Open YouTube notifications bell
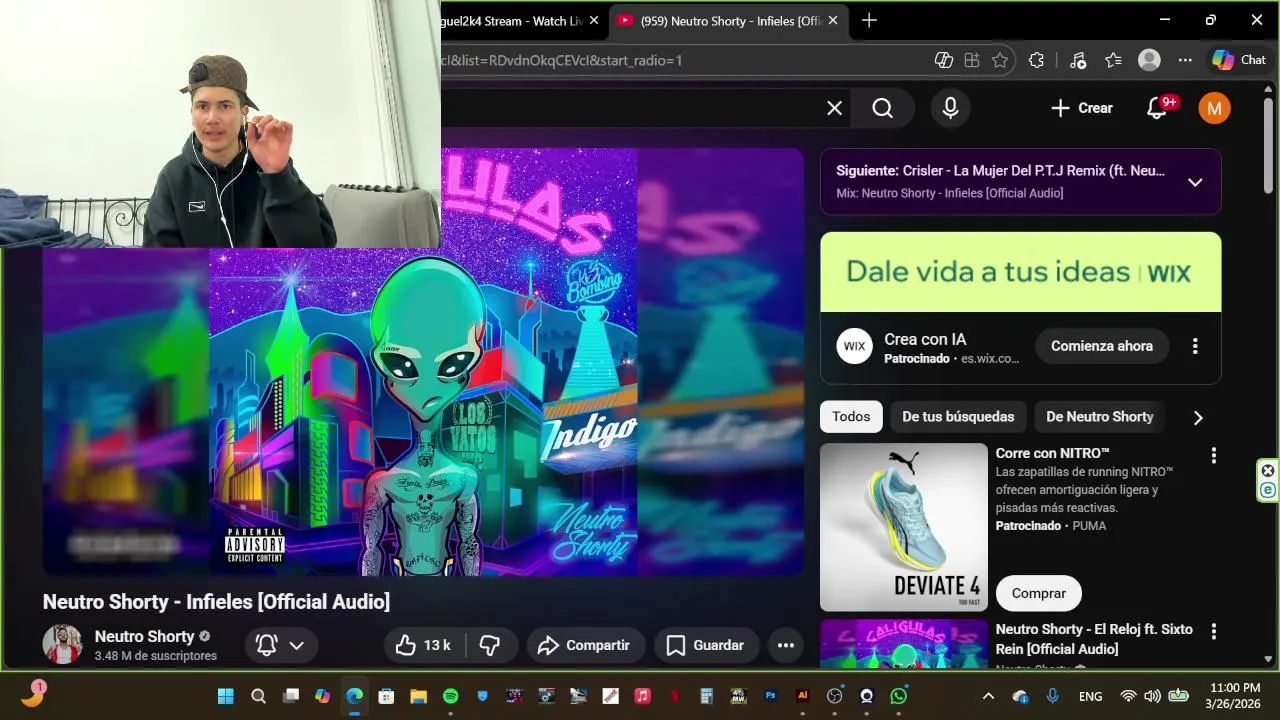Viewport: 1280px width, 720px height. 1157,108
